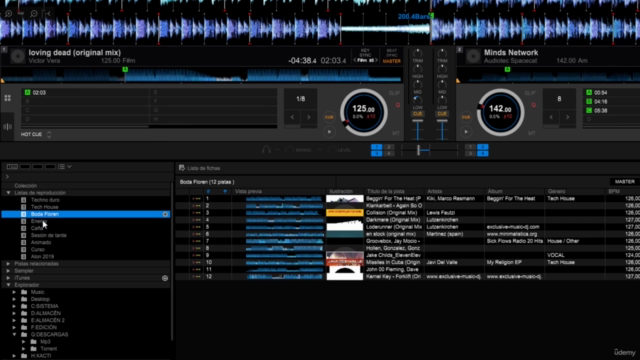Viewport: 640px width, 360px height.
Task: Toggle master tempo MT on deck 1
Action: (x=396, y=133)
